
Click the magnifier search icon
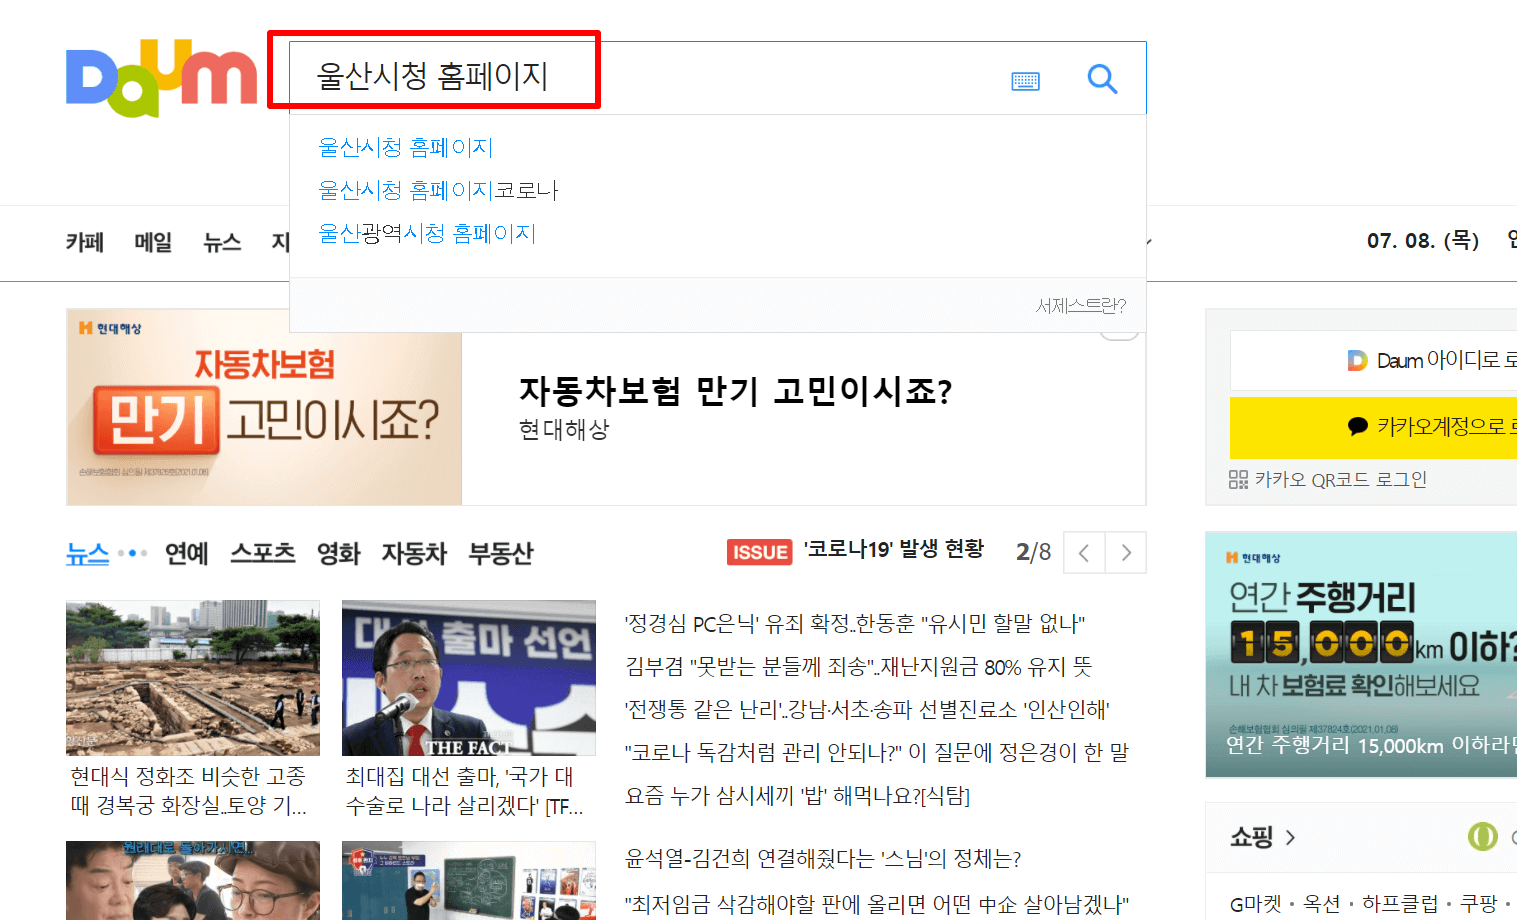[x=1102, y=78]
